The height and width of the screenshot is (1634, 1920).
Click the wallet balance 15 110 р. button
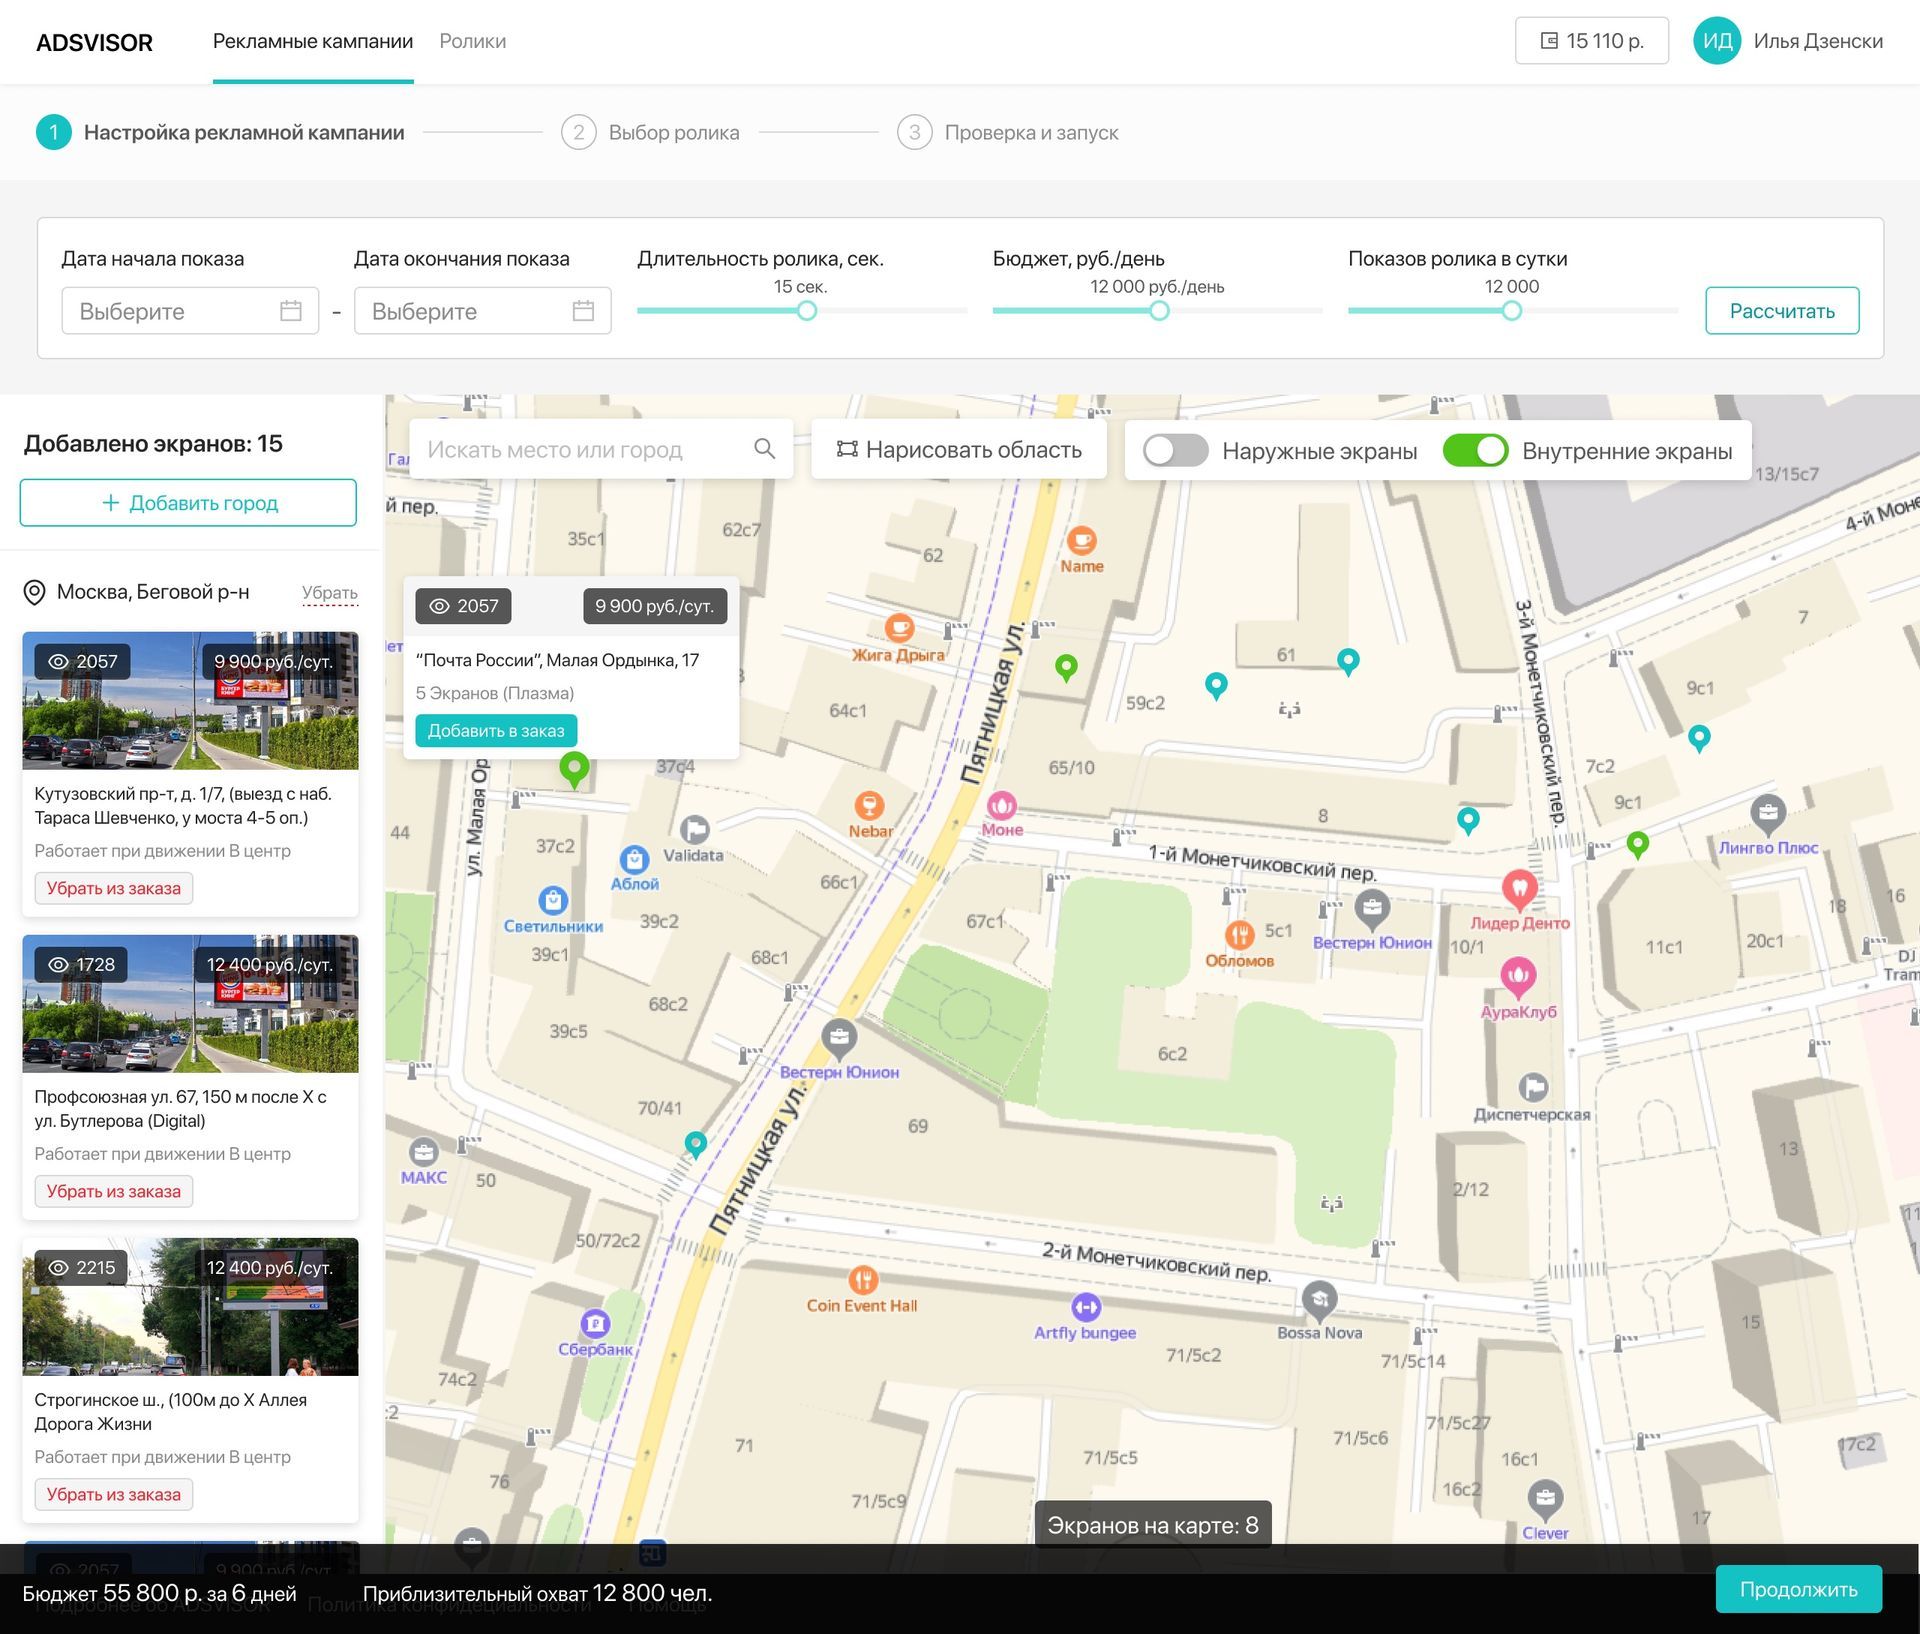coord(1591,41)
